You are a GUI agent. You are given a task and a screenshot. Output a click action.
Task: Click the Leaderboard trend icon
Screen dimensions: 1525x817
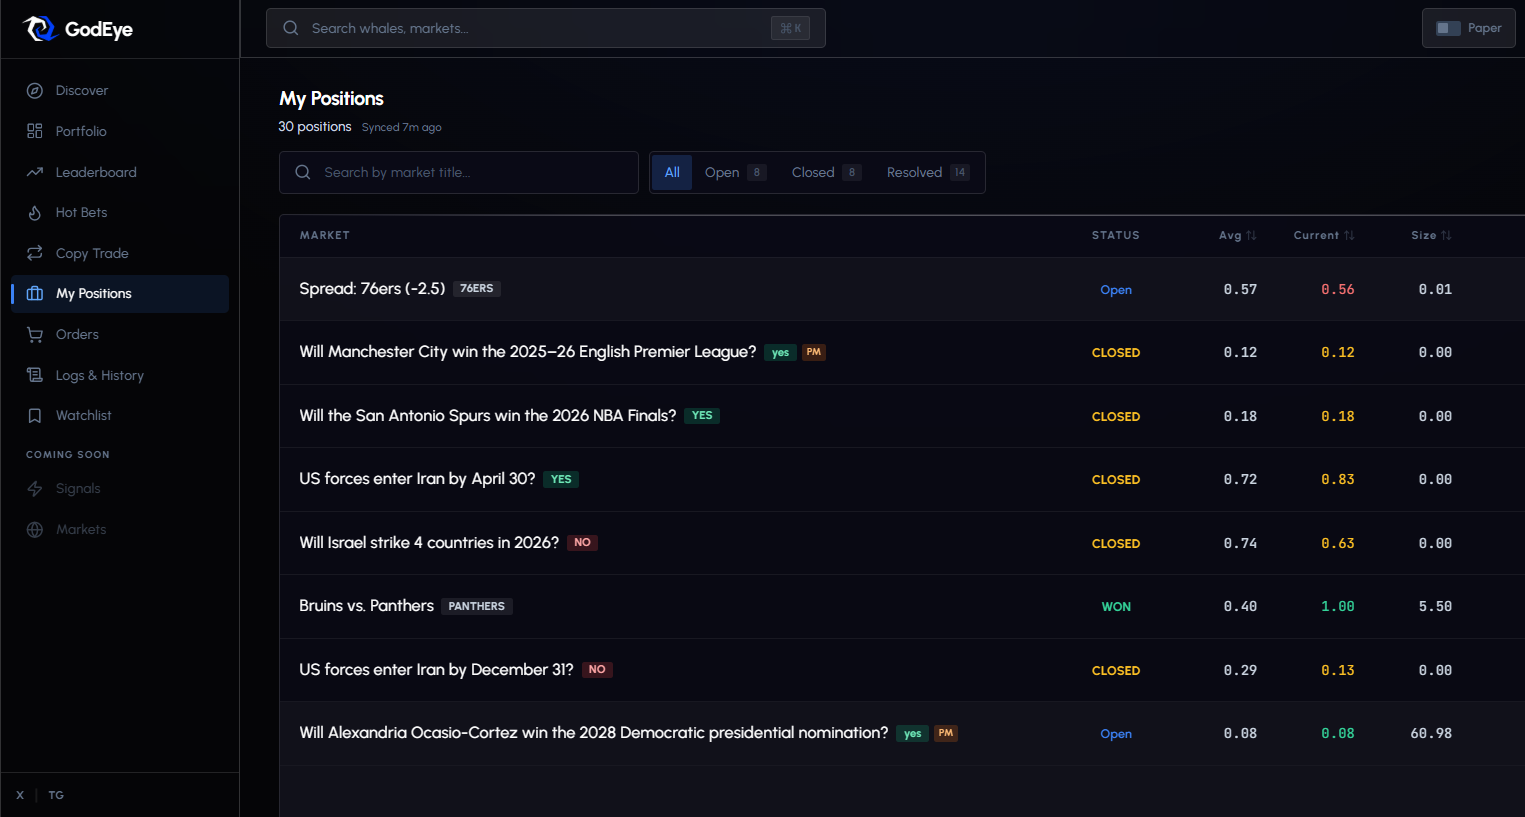(x=35, y=172)
